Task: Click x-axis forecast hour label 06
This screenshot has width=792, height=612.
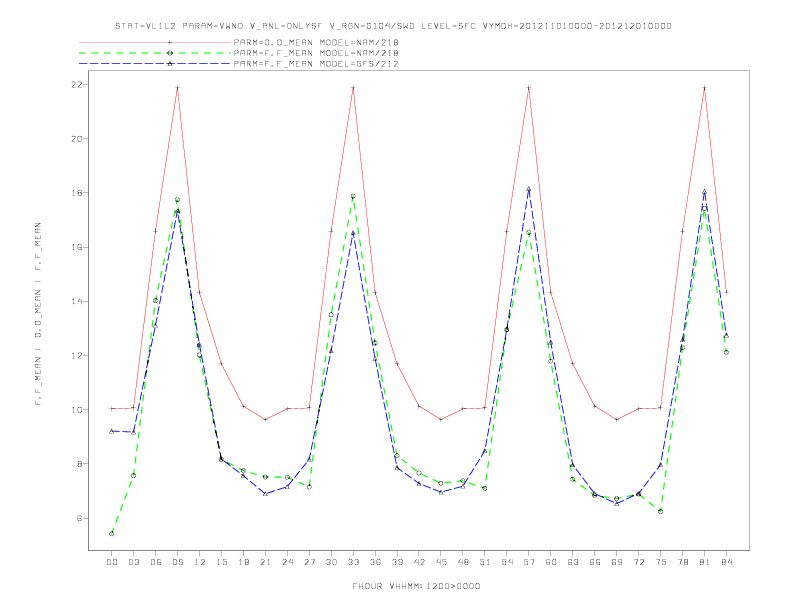Action: point(156,562)
